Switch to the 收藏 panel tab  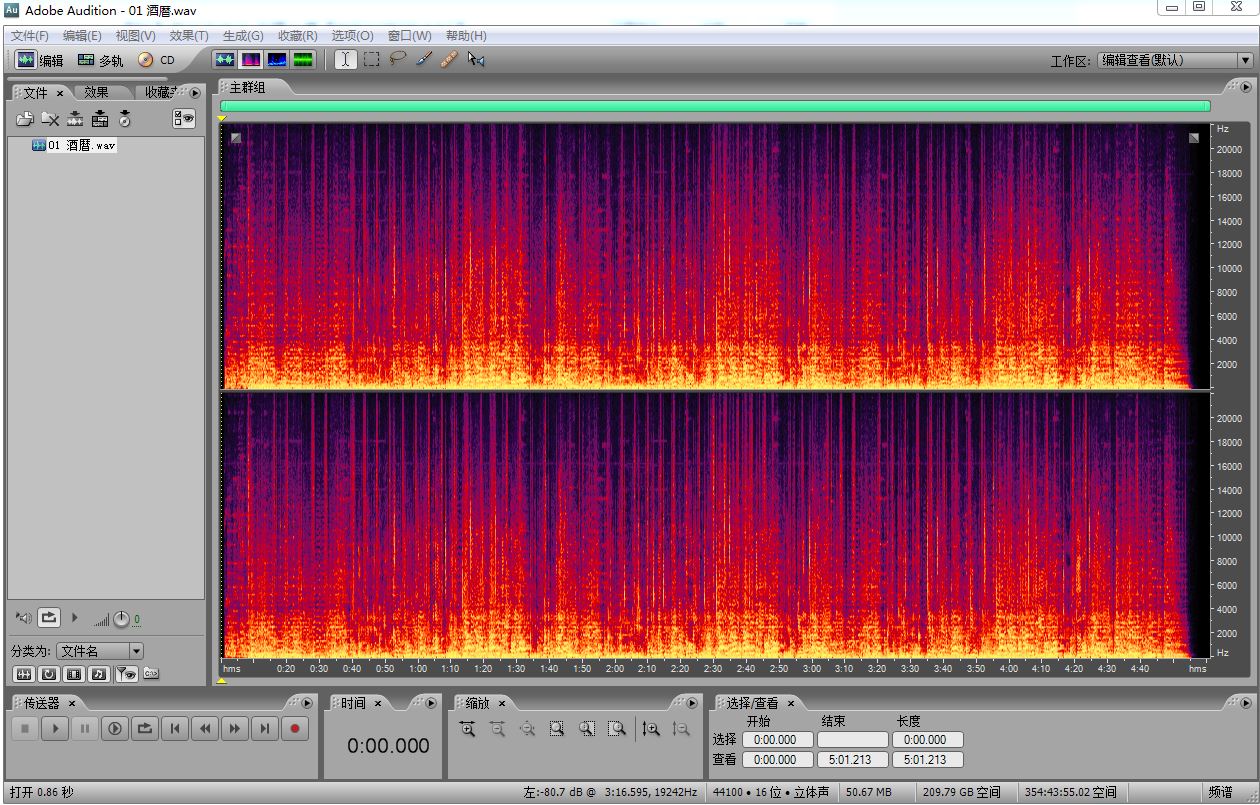pos(158,92)
